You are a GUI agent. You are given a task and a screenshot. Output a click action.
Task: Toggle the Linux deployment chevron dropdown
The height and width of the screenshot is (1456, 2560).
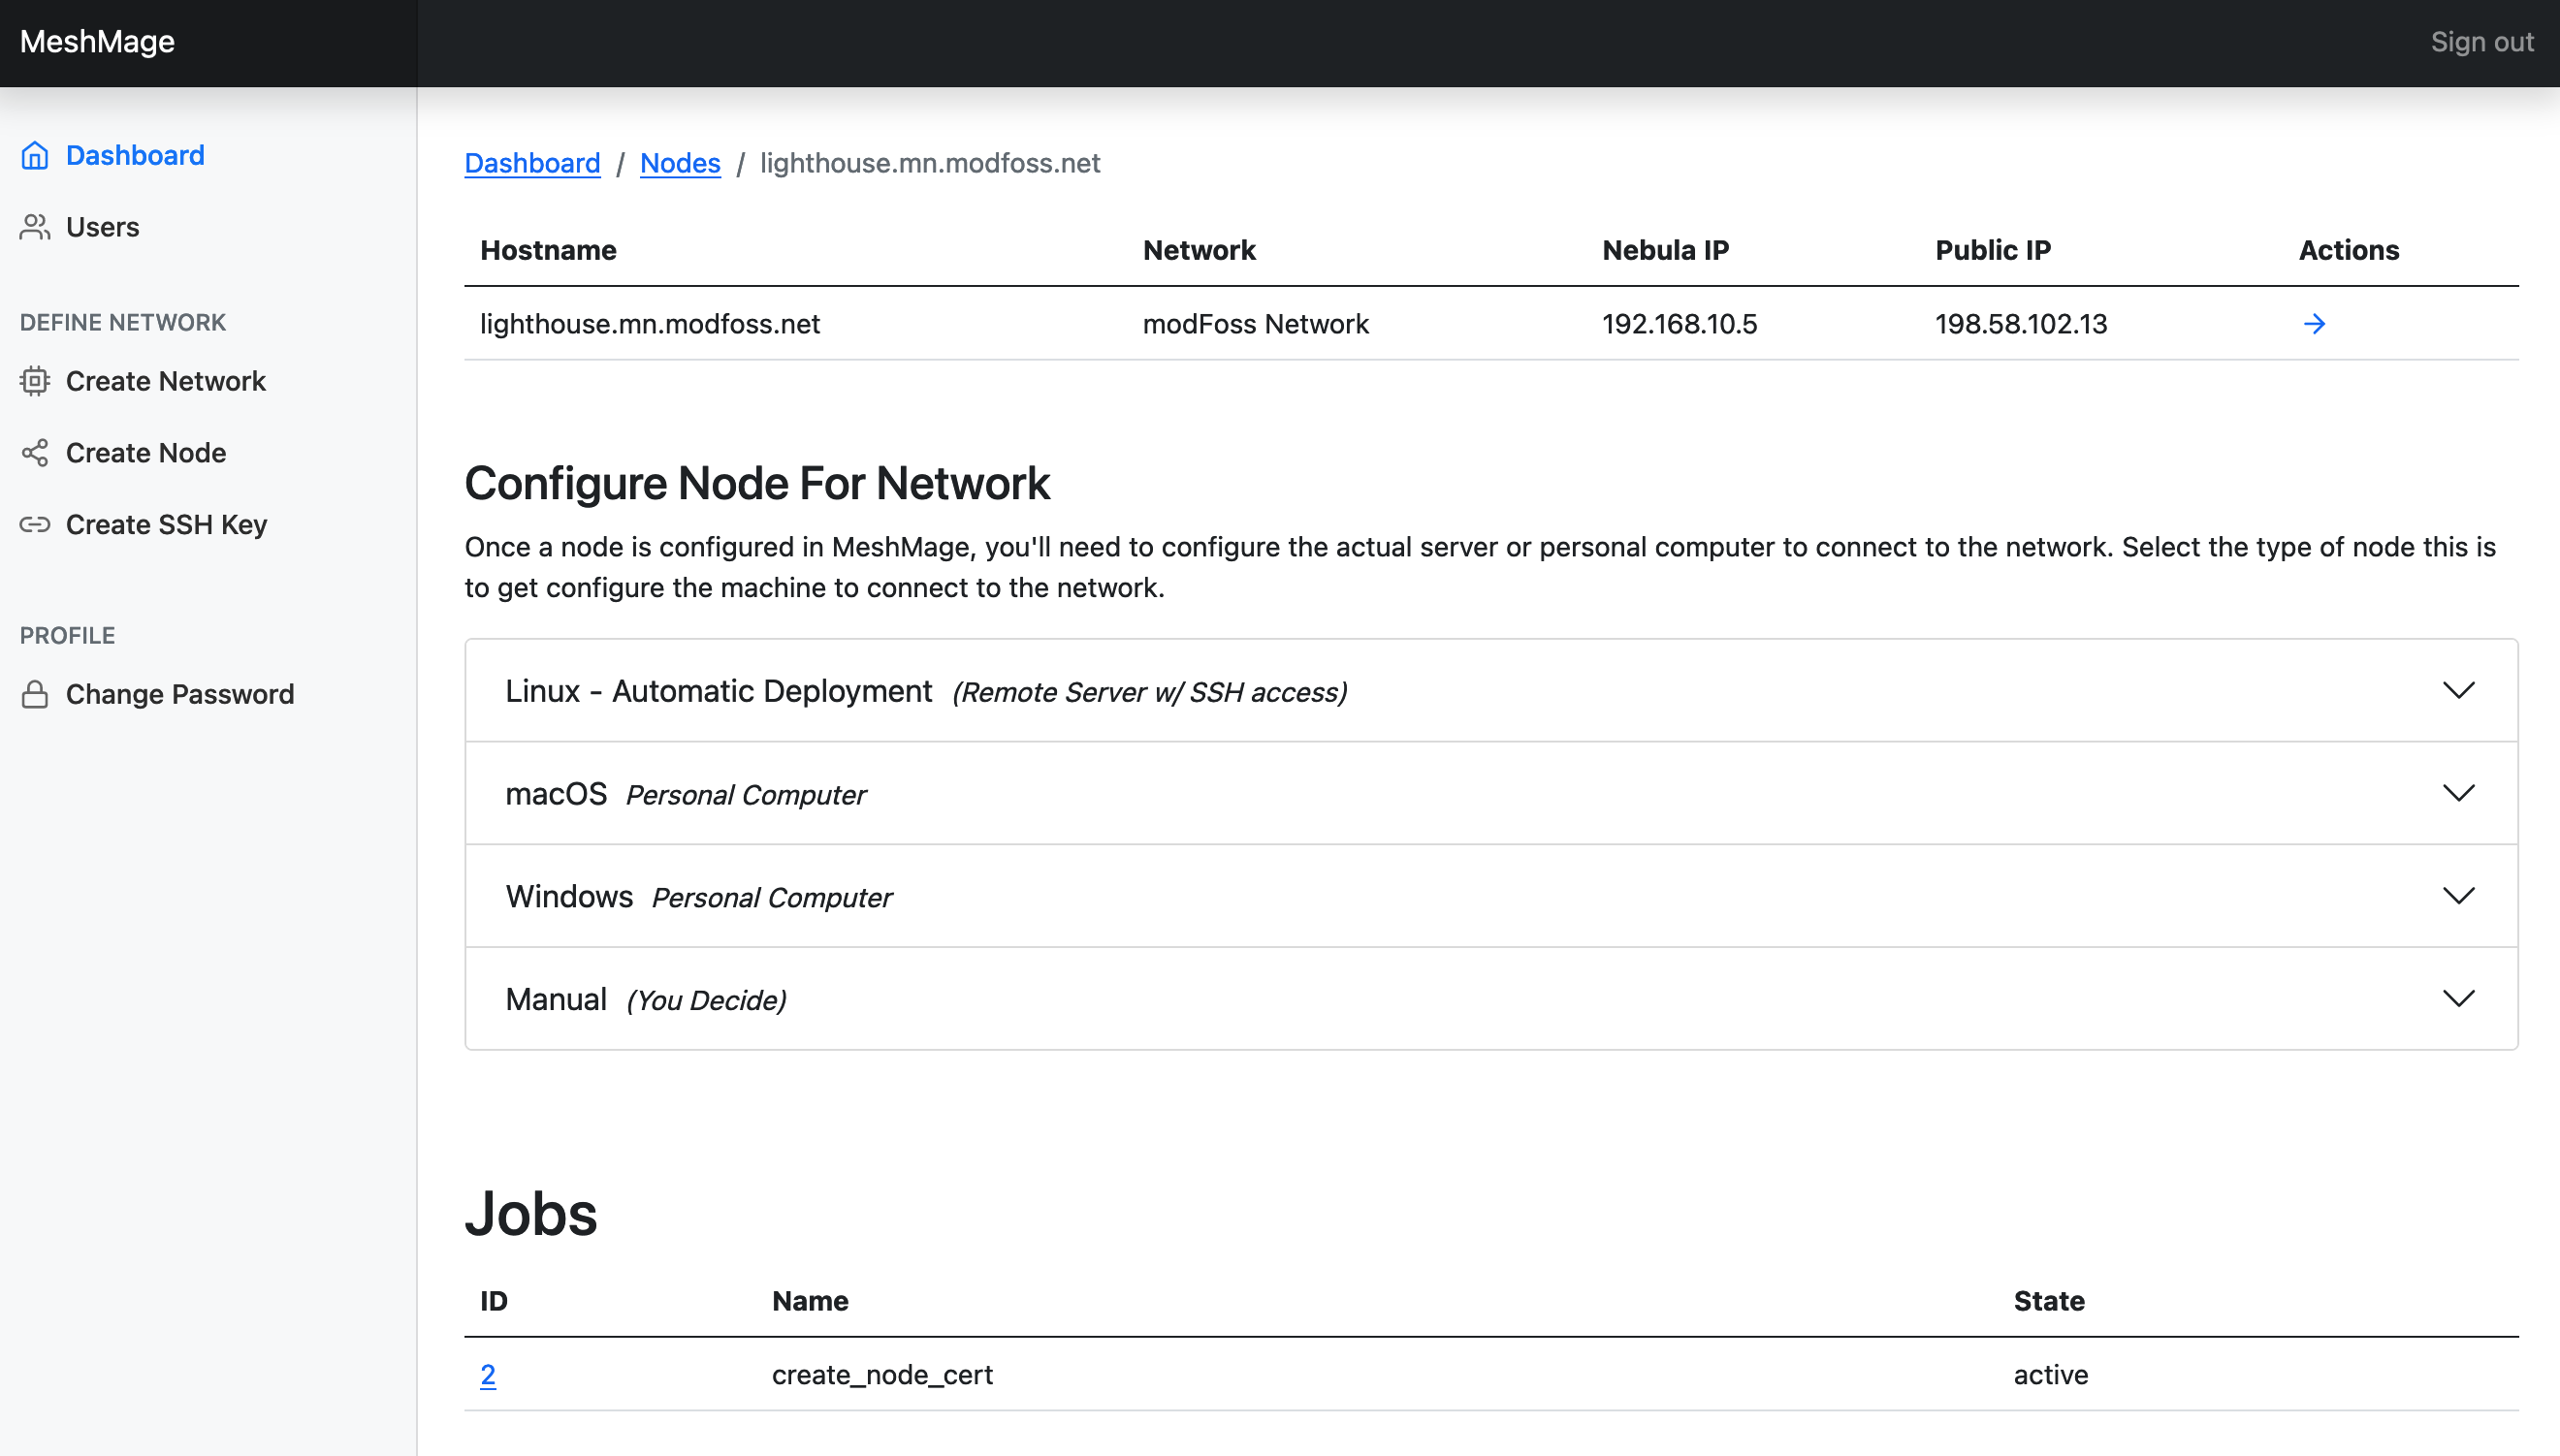(x=2458, y=689)
